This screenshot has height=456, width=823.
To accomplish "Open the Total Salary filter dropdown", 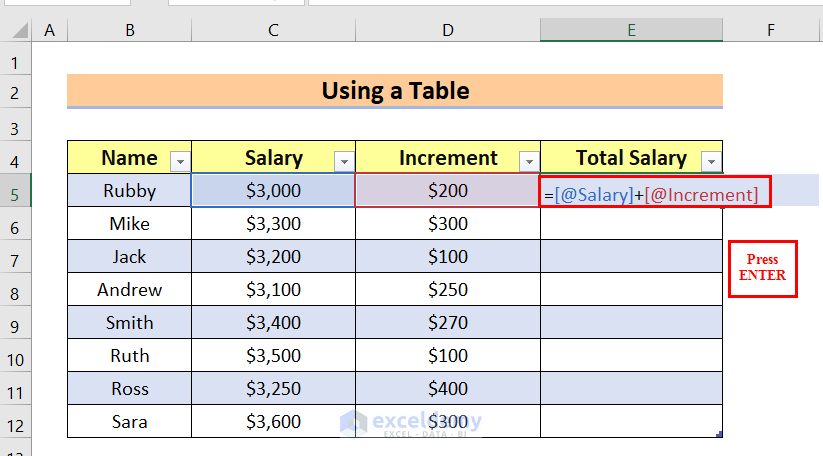I will point(711,160).
